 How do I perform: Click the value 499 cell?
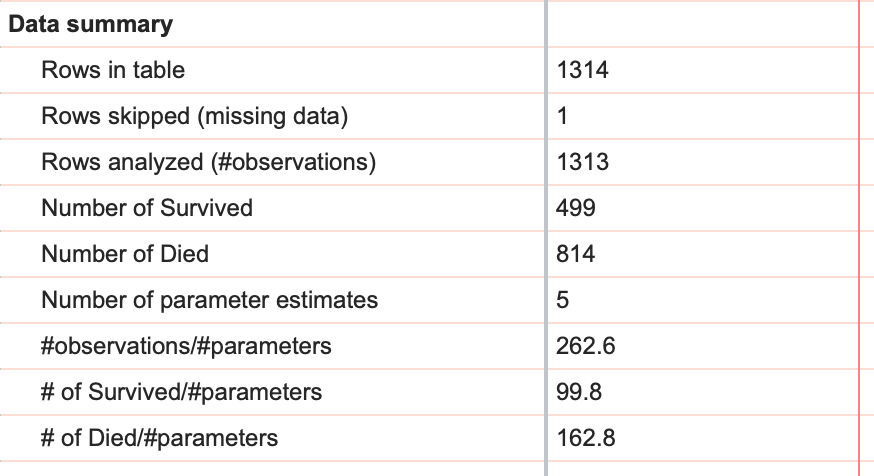[x=576, y=208]
